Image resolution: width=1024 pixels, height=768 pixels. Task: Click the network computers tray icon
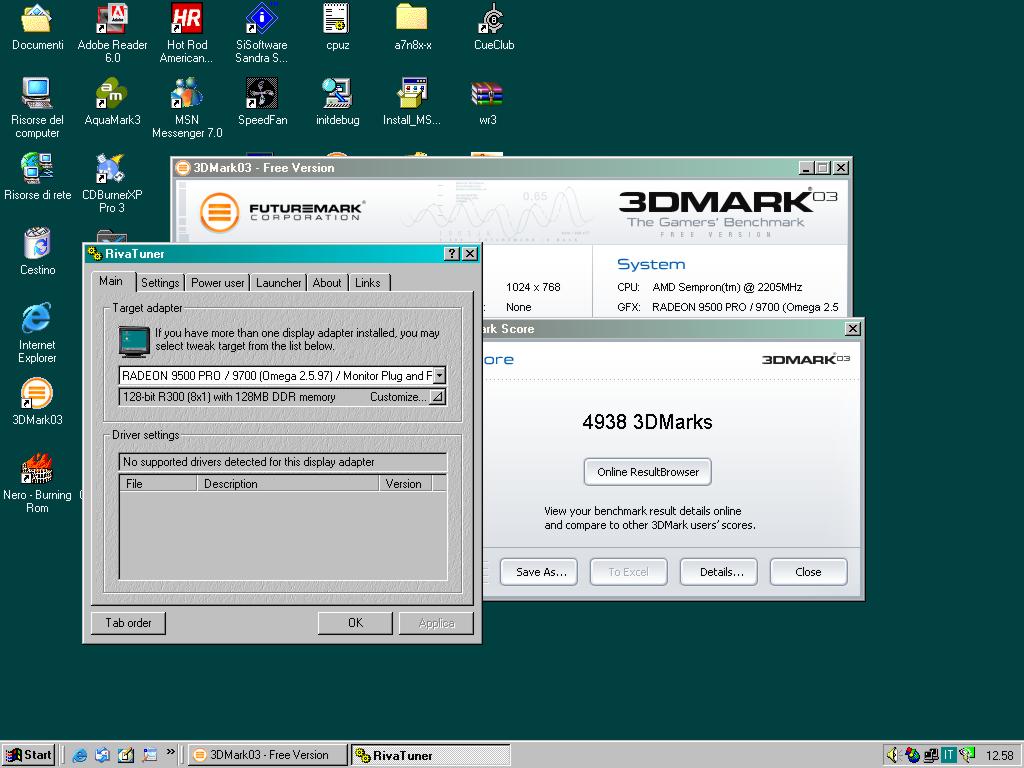click(931, 755)
